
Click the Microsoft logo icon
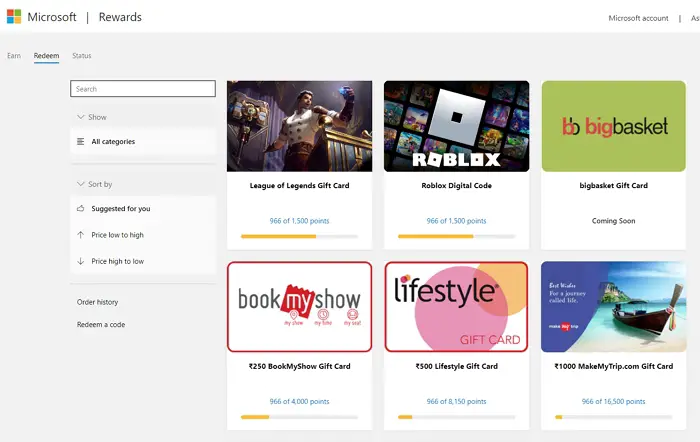[x=14, y=17]
